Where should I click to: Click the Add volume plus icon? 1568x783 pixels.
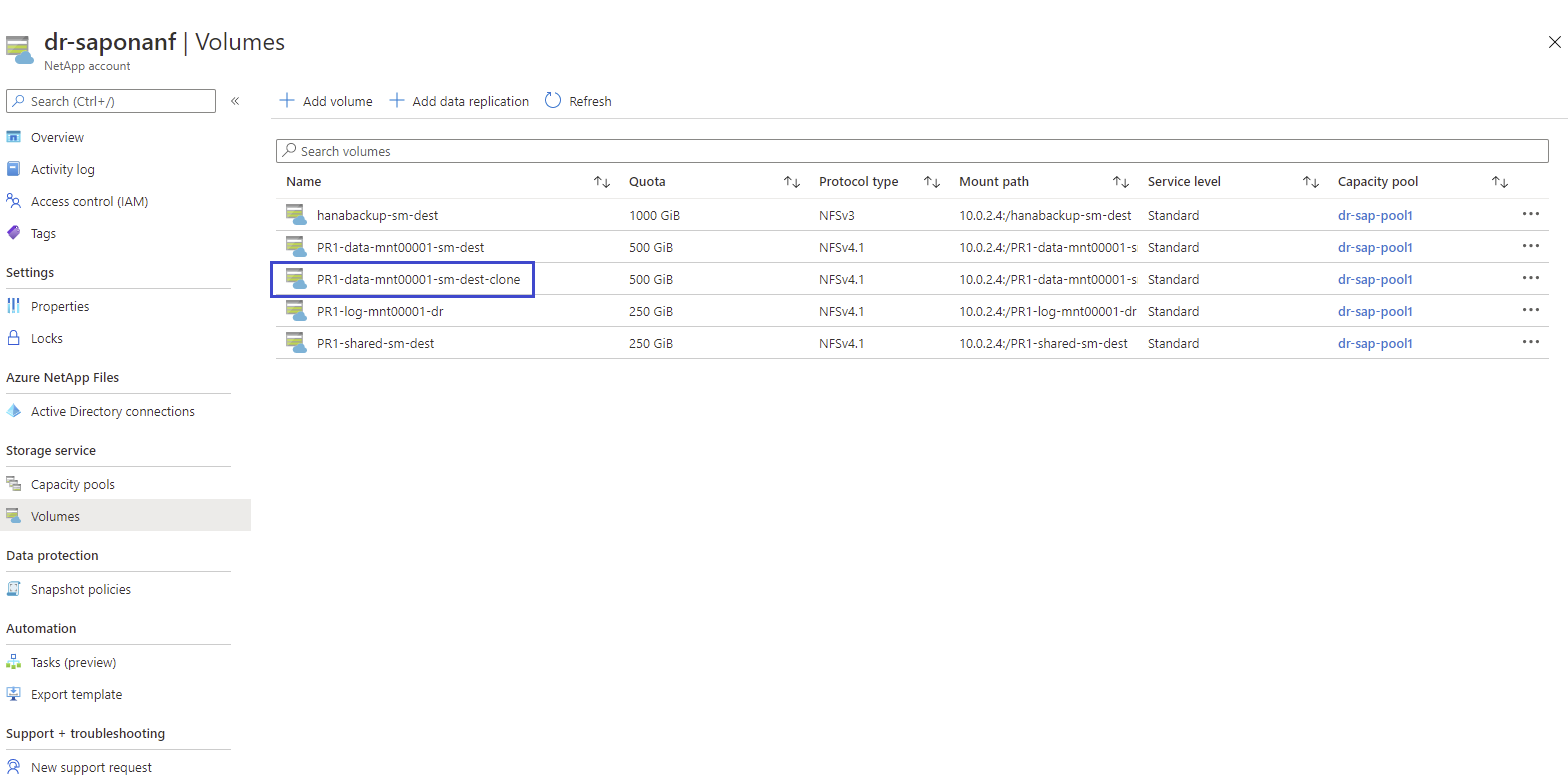coord(287,101)
